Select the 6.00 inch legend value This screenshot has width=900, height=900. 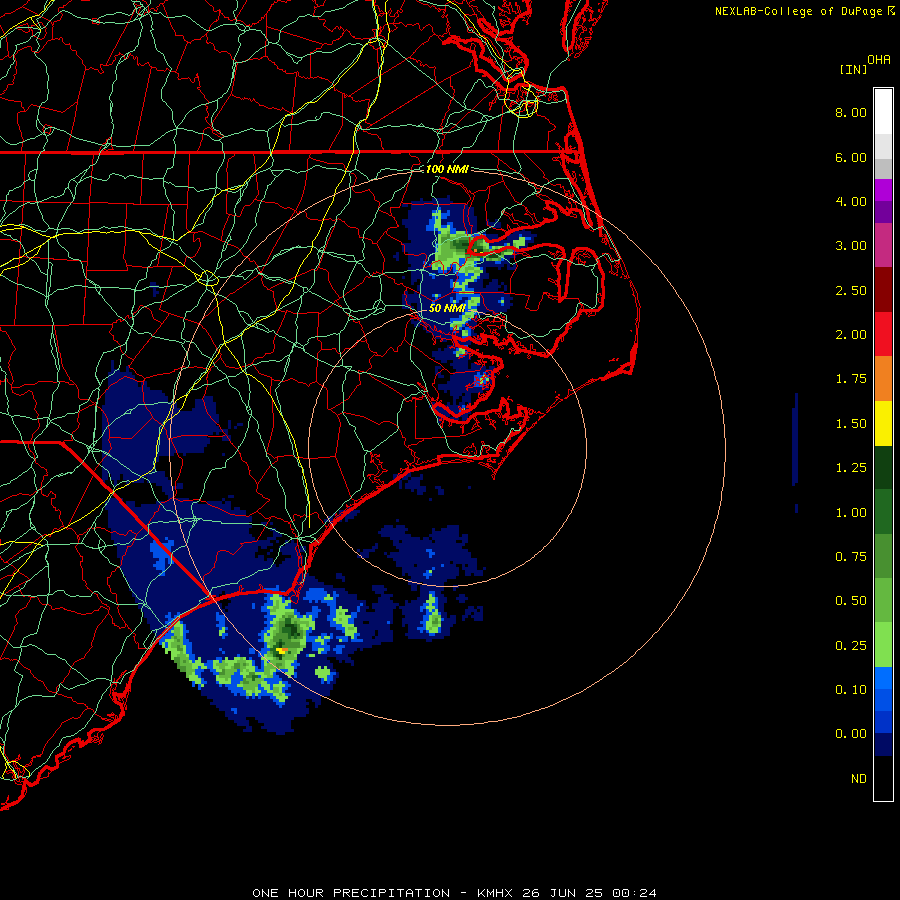pyautogui.click(x=851, y=157)
